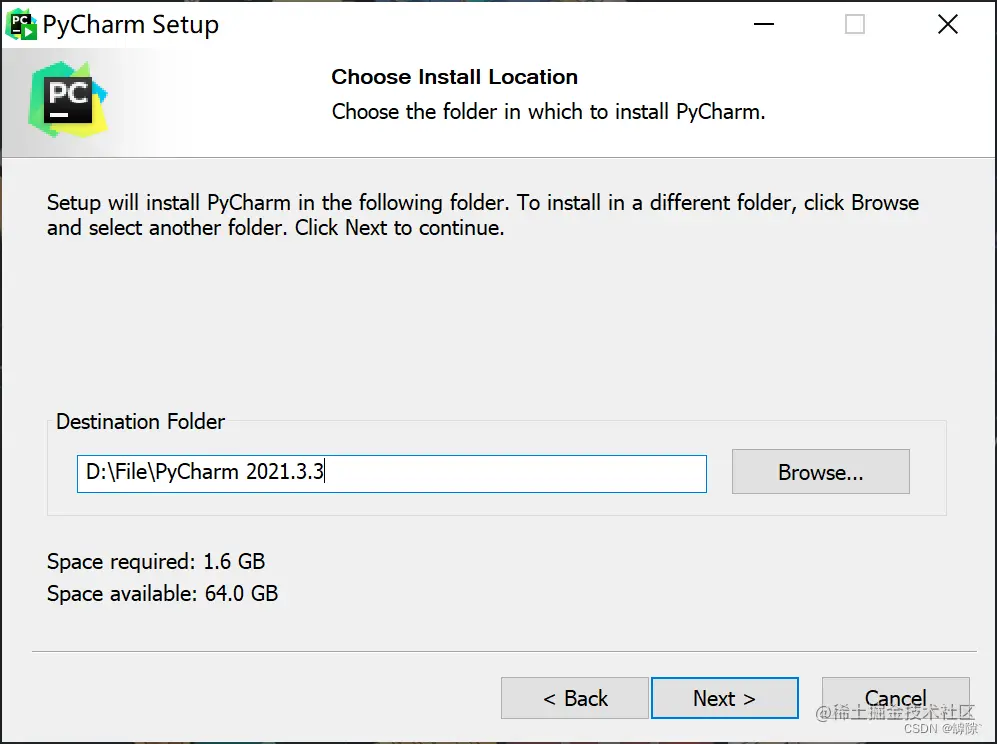Focus the Destination Folder path field
Screen dimensions: 997x744
point(392,473)
